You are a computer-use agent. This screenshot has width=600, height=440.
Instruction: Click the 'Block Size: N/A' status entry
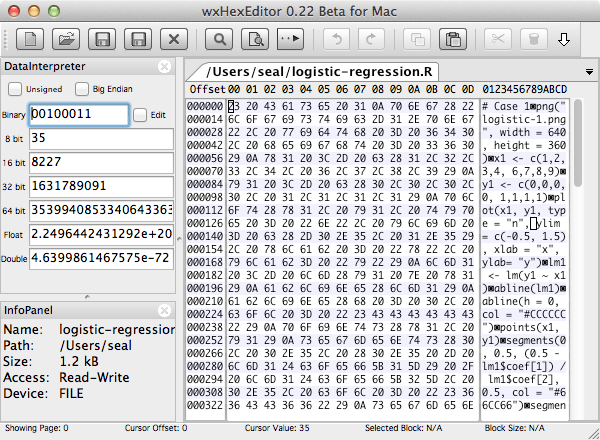(514, 428)
